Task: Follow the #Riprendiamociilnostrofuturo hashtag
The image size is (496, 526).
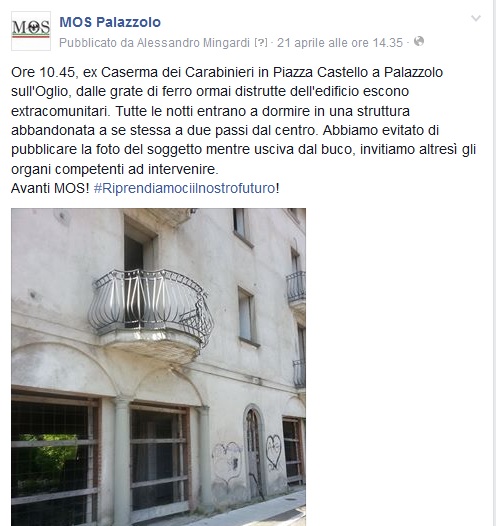Action: click(x=184, y=188)
